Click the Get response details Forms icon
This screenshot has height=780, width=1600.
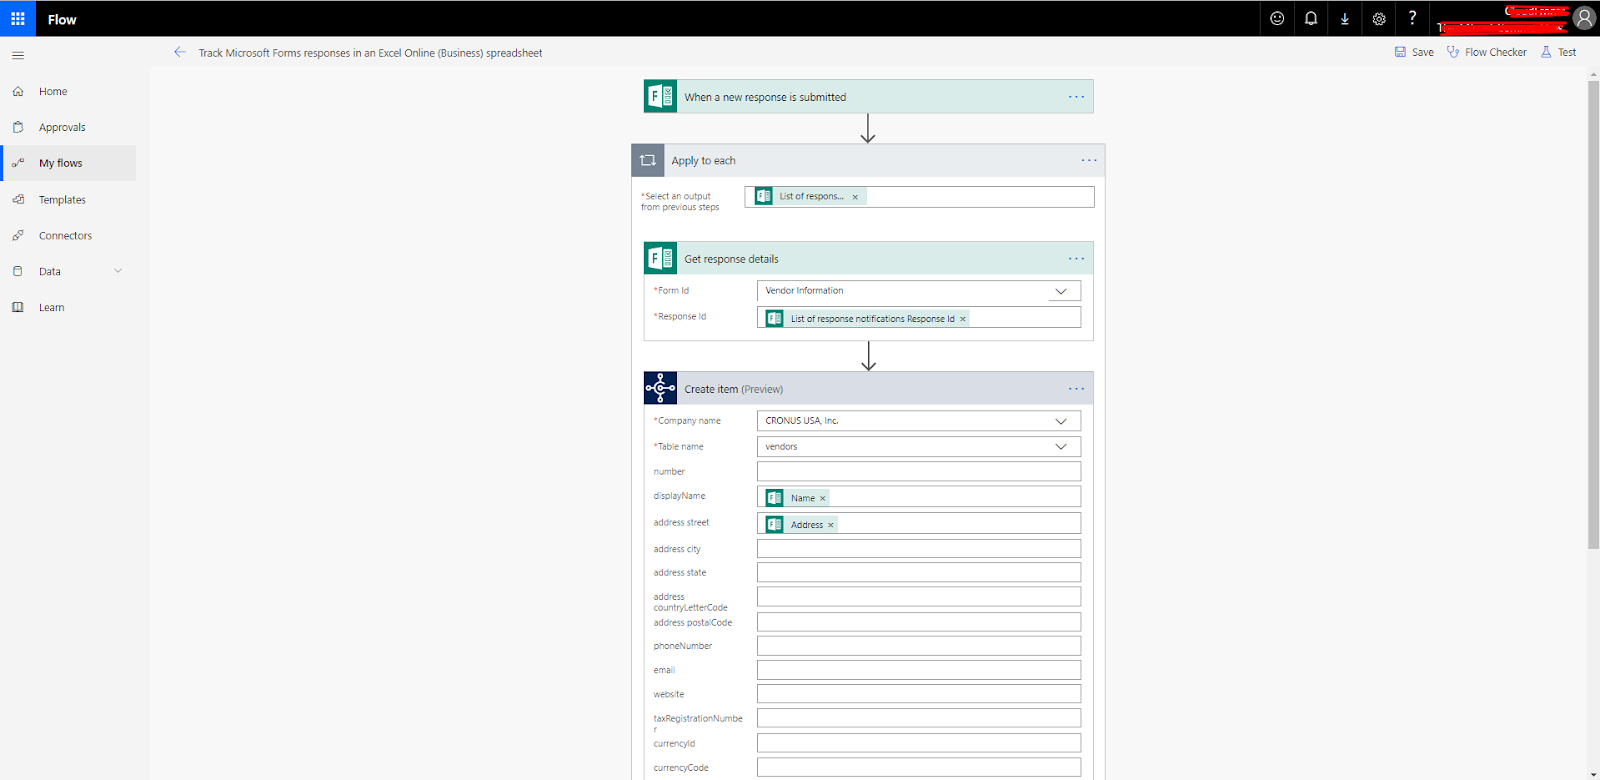(660, 258)
